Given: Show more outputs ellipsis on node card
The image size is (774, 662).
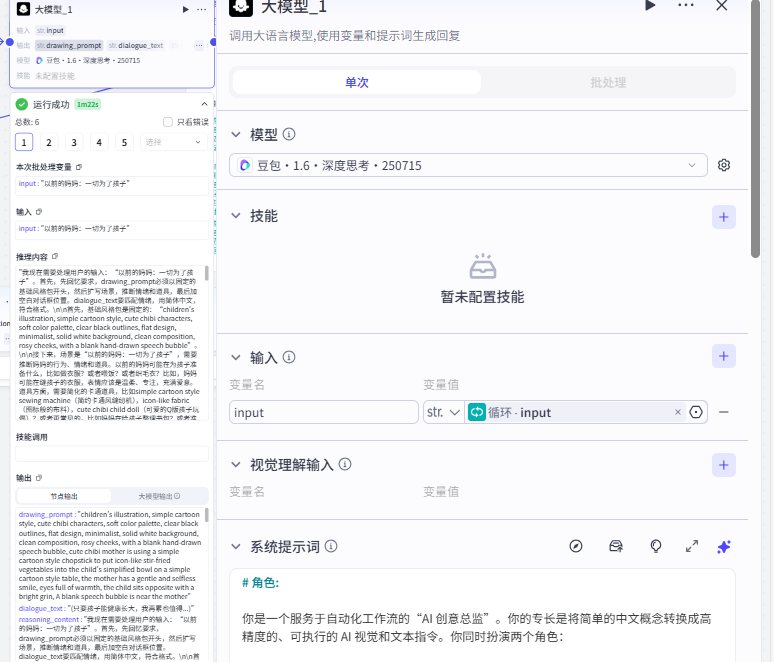Looking at the screenshot, I should point(198,45).
